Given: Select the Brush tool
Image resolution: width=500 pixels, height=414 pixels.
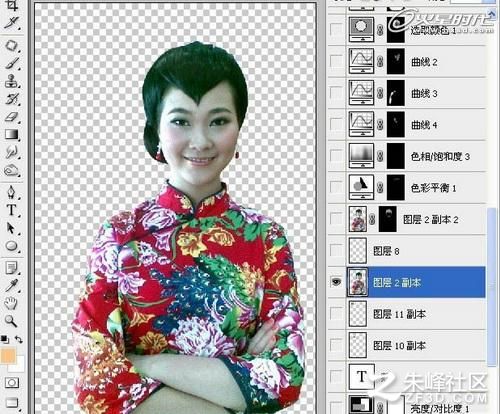Looking at the screenshot, I should pyautogui.click(x=12, y=63).
